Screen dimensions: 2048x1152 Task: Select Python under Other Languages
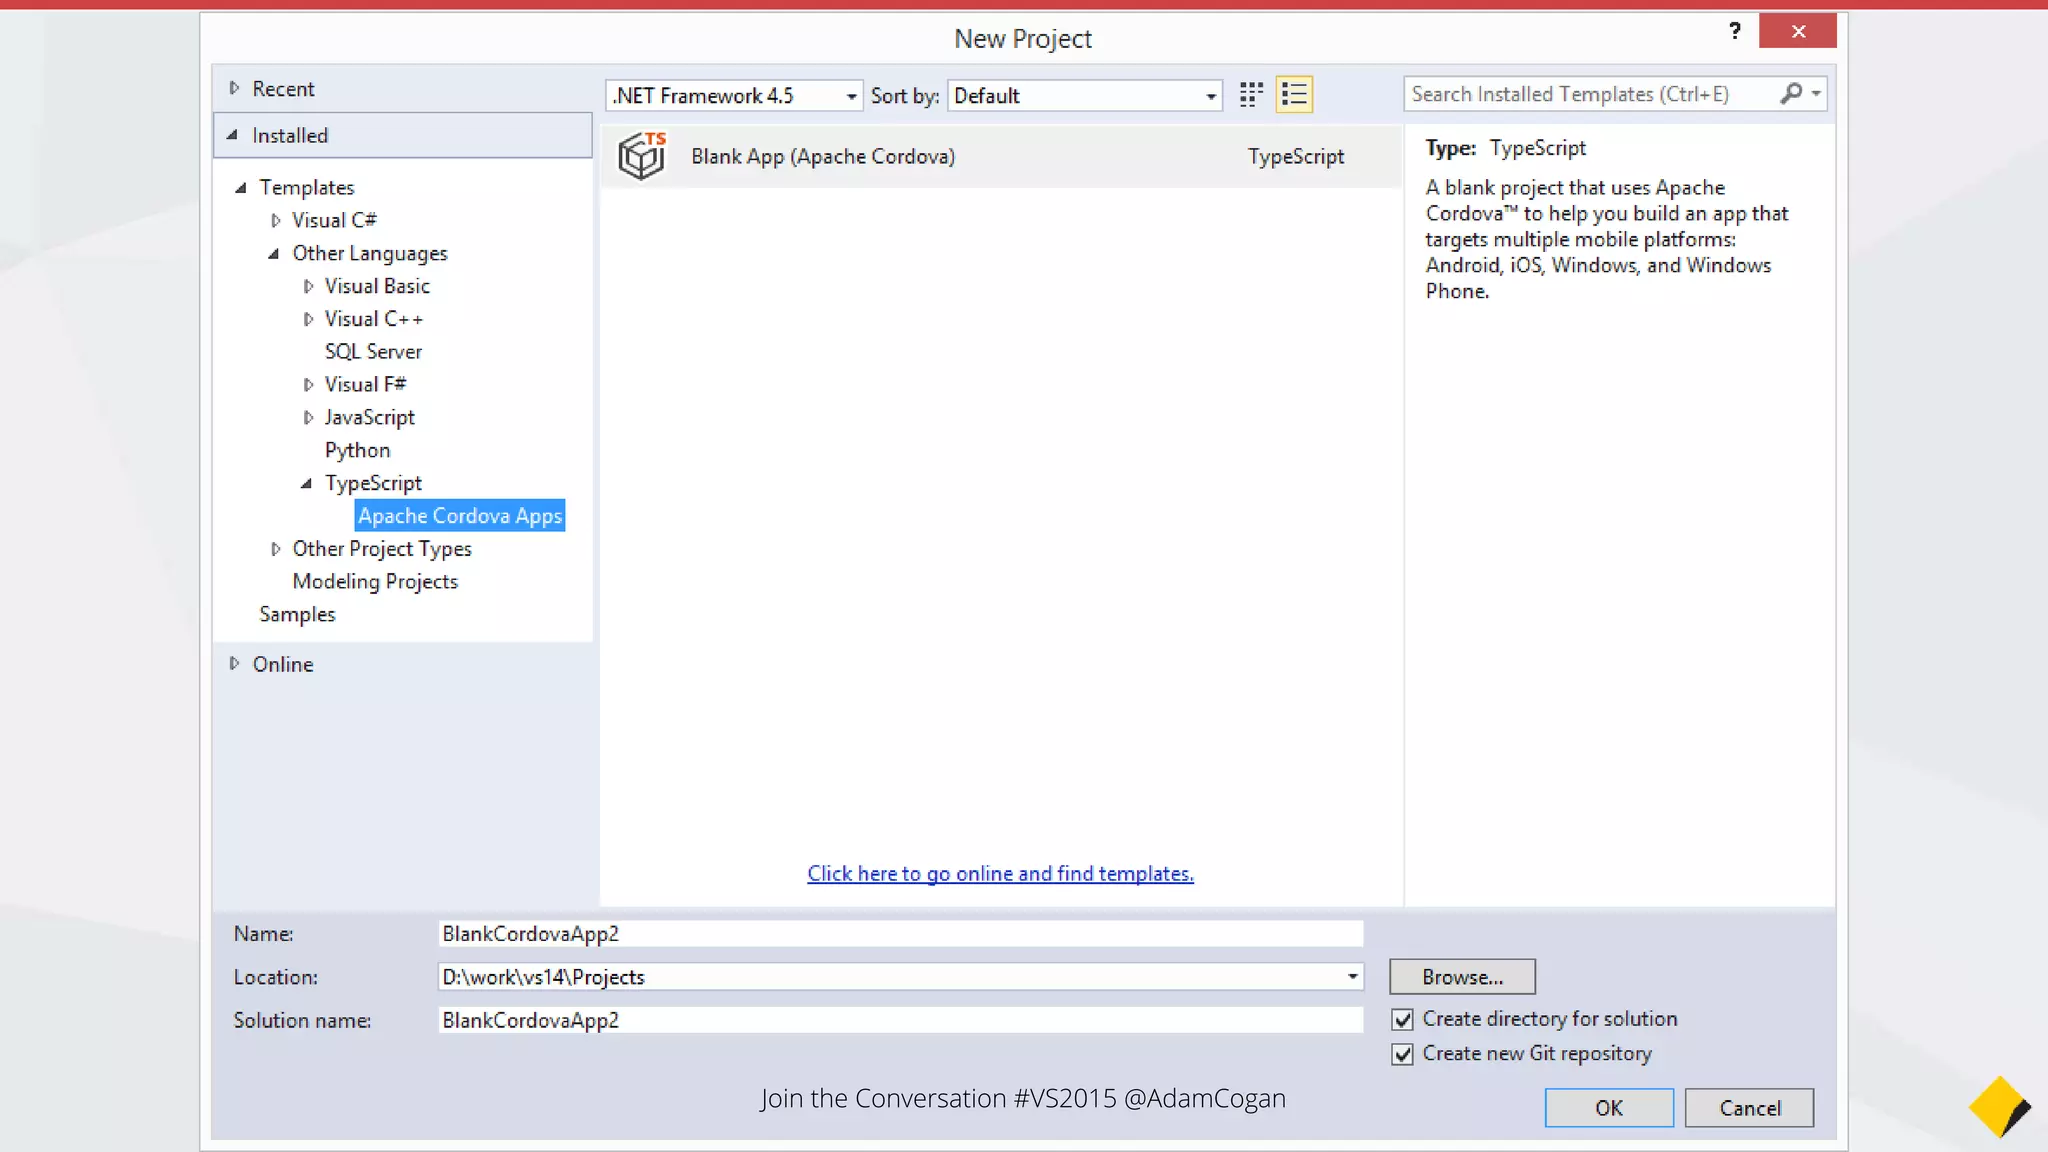pos(357,450)
